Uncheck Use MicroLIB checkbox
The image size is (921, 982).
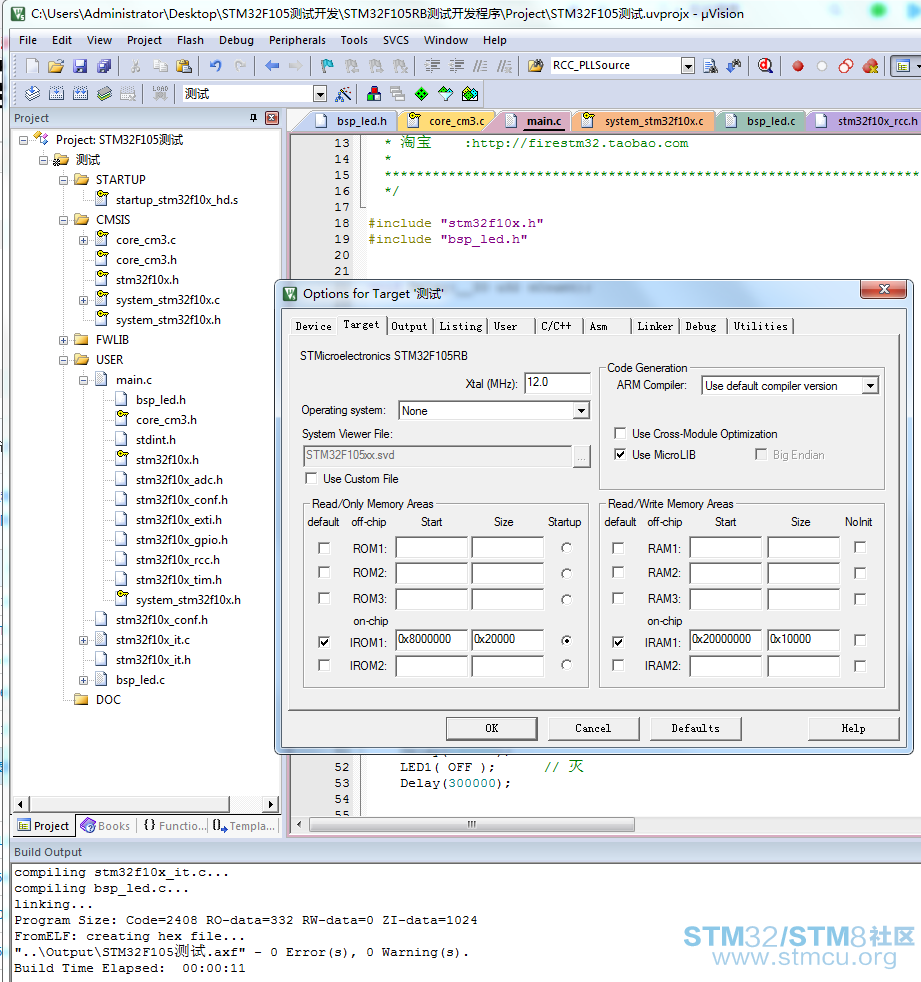[x=620, y=455]
